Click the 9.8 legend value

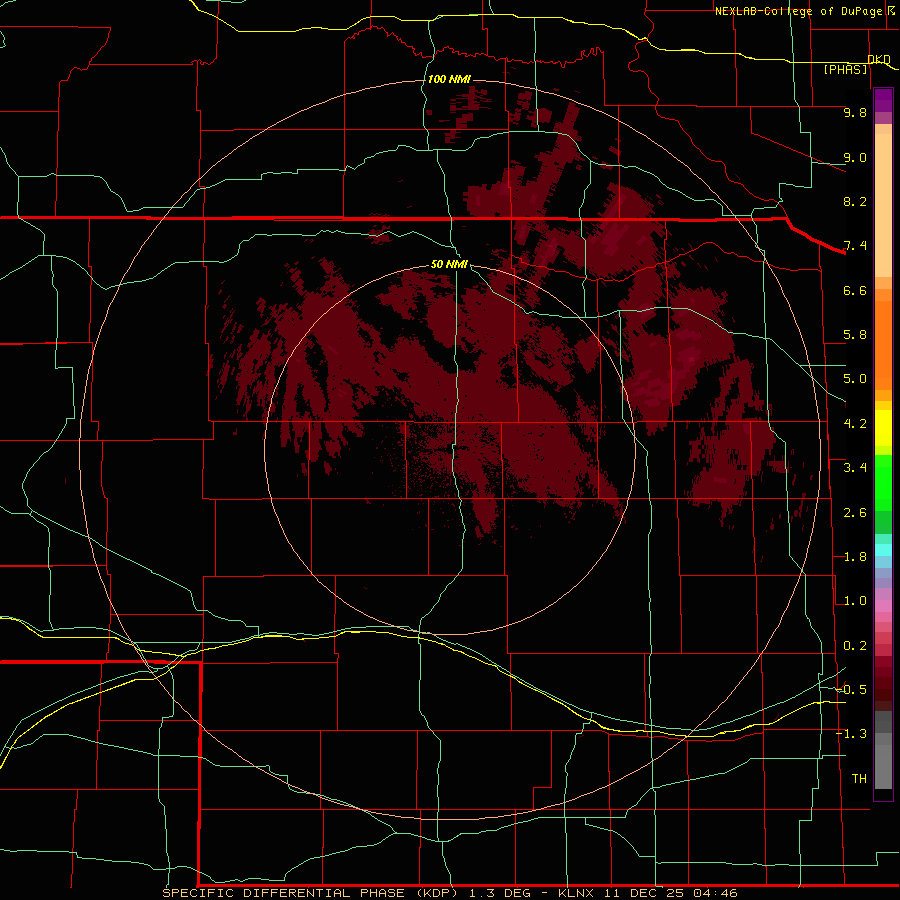pos(855,112)
